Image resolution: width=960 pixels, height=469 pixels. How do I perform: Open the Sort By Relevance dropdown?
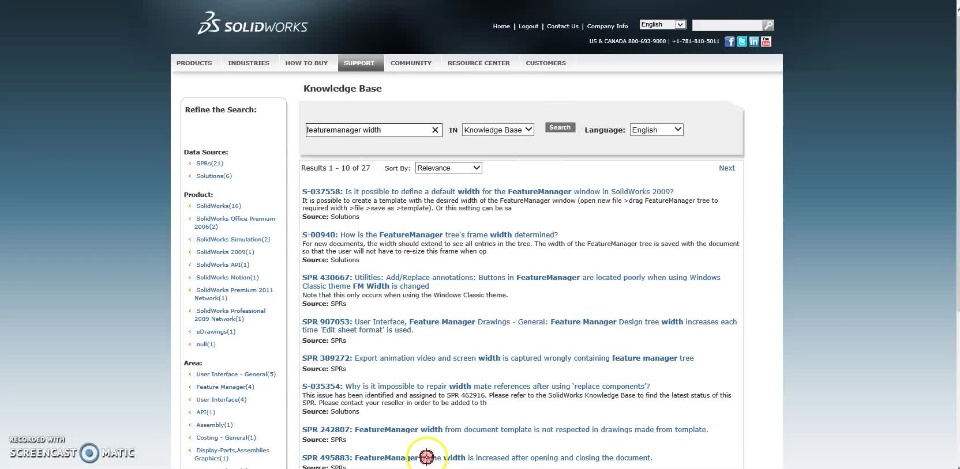[448, 168]
